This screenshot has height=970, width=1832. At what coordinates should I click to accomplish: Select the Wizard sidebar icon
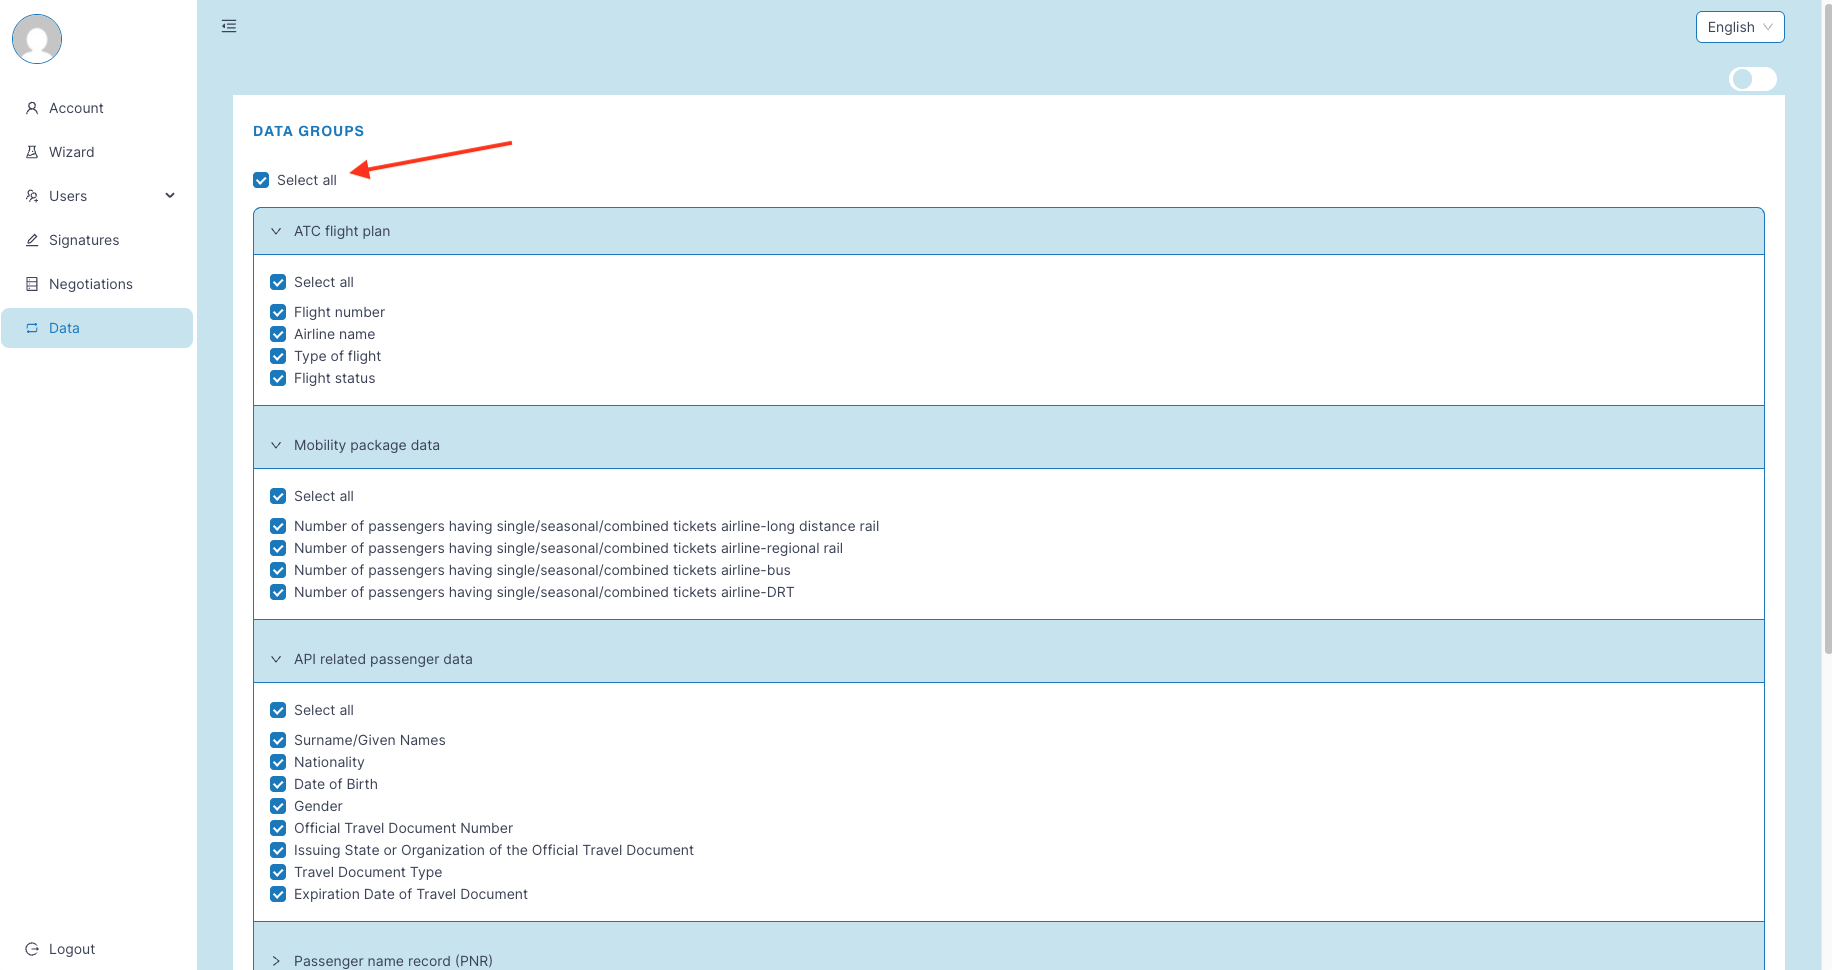(x=32, y=151)
